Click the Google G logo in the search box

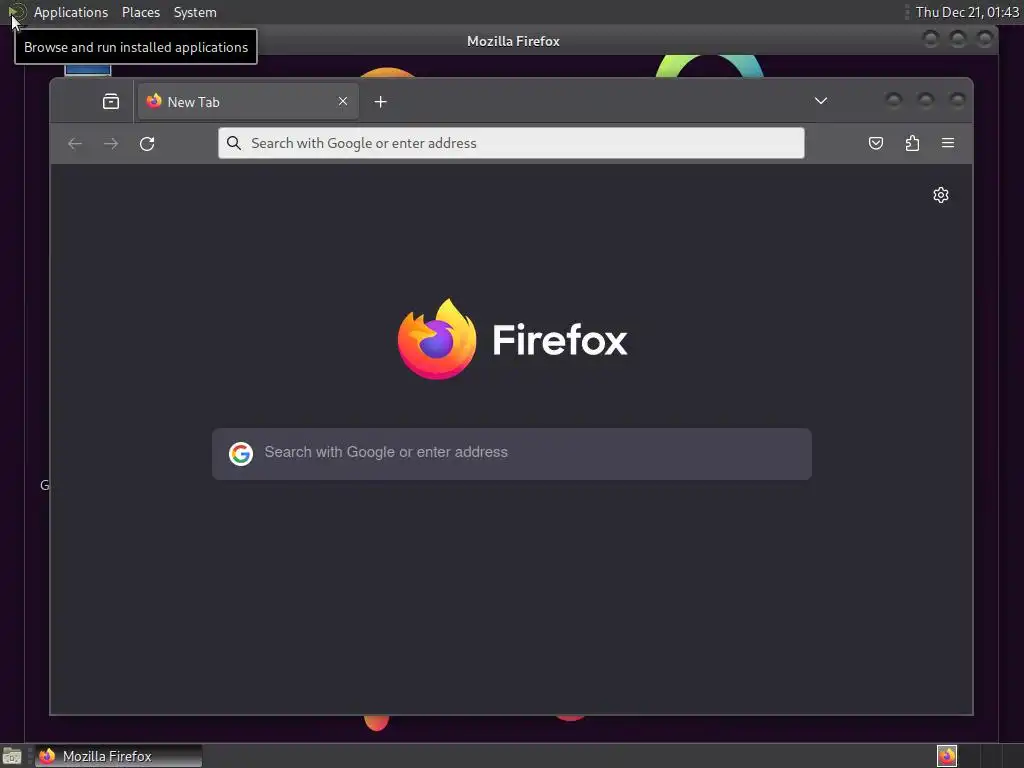pos(241,453)
